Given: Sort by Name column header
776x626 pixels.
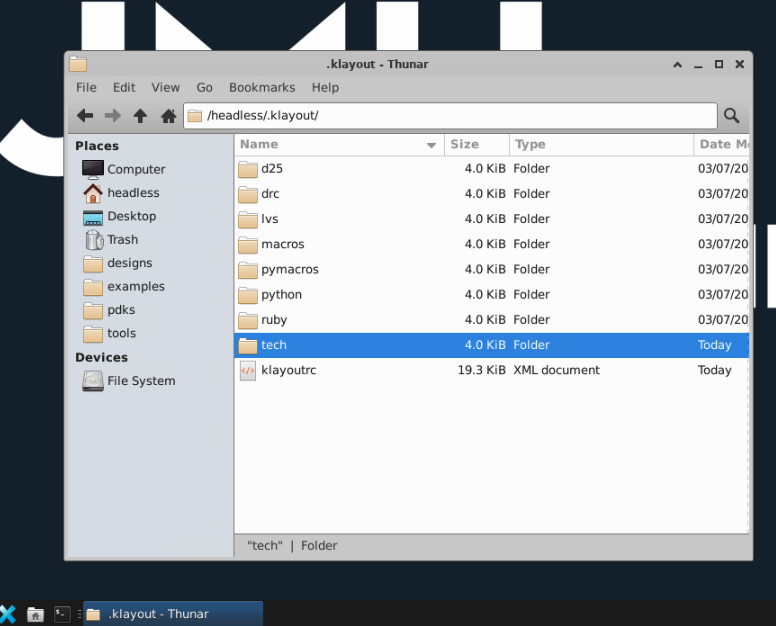Looking at the screenshot, I should [x=339, y=144].
